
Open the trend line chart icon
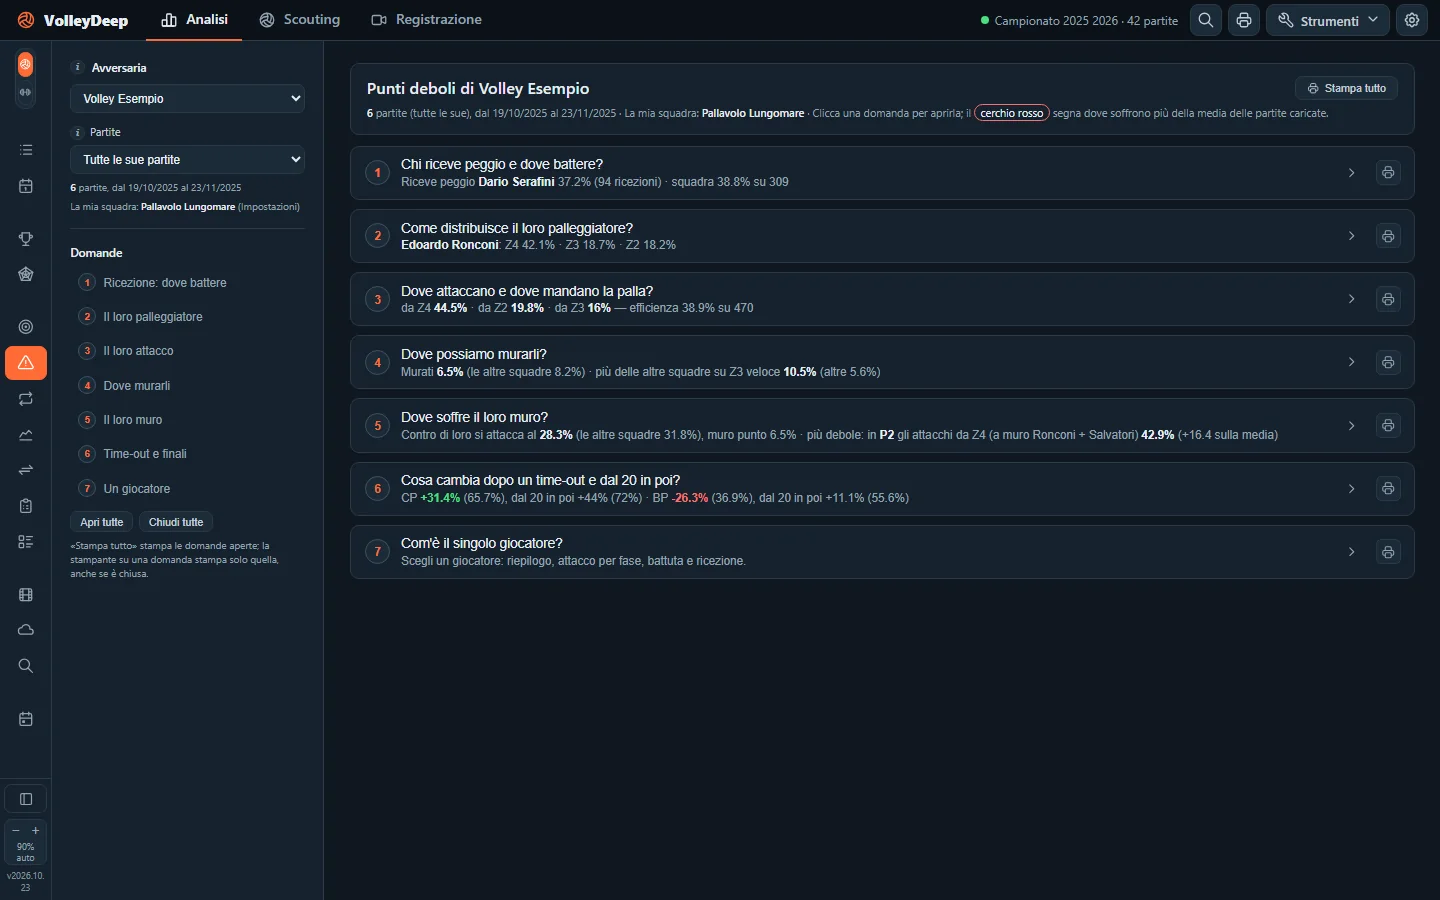(x=26, y=435)
